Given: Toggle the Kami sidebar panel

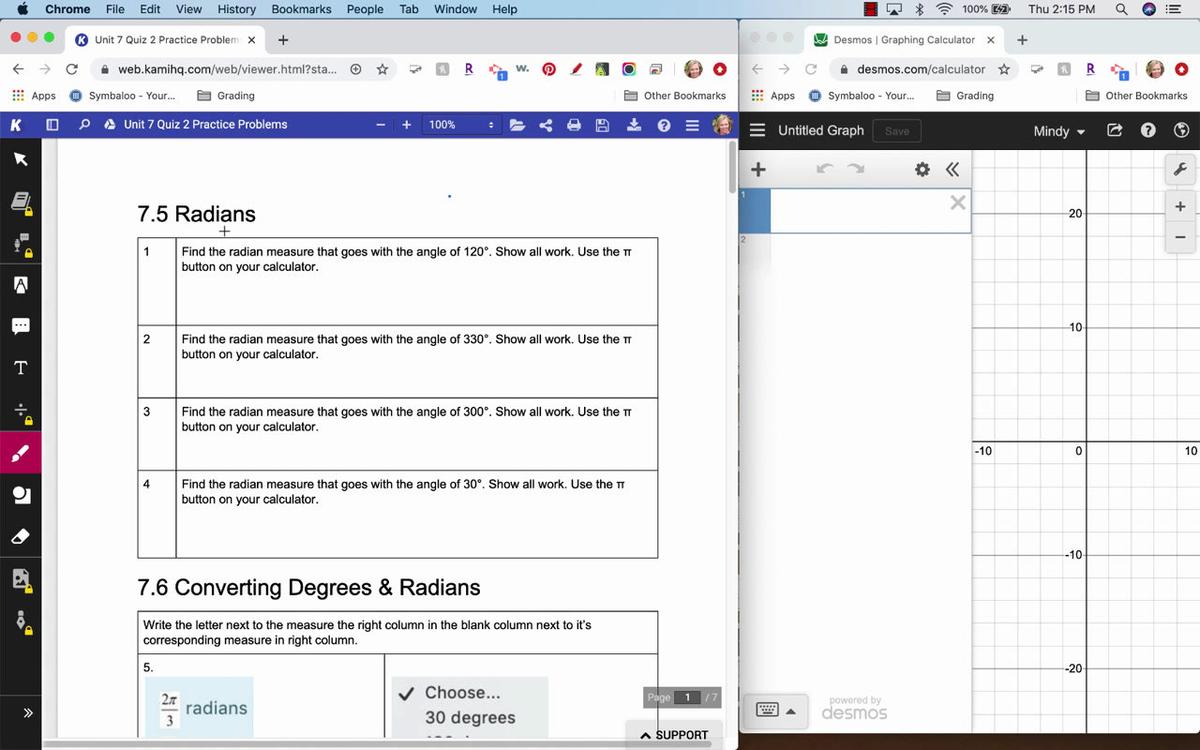Looking at the screenshot, I should [52, 125].
